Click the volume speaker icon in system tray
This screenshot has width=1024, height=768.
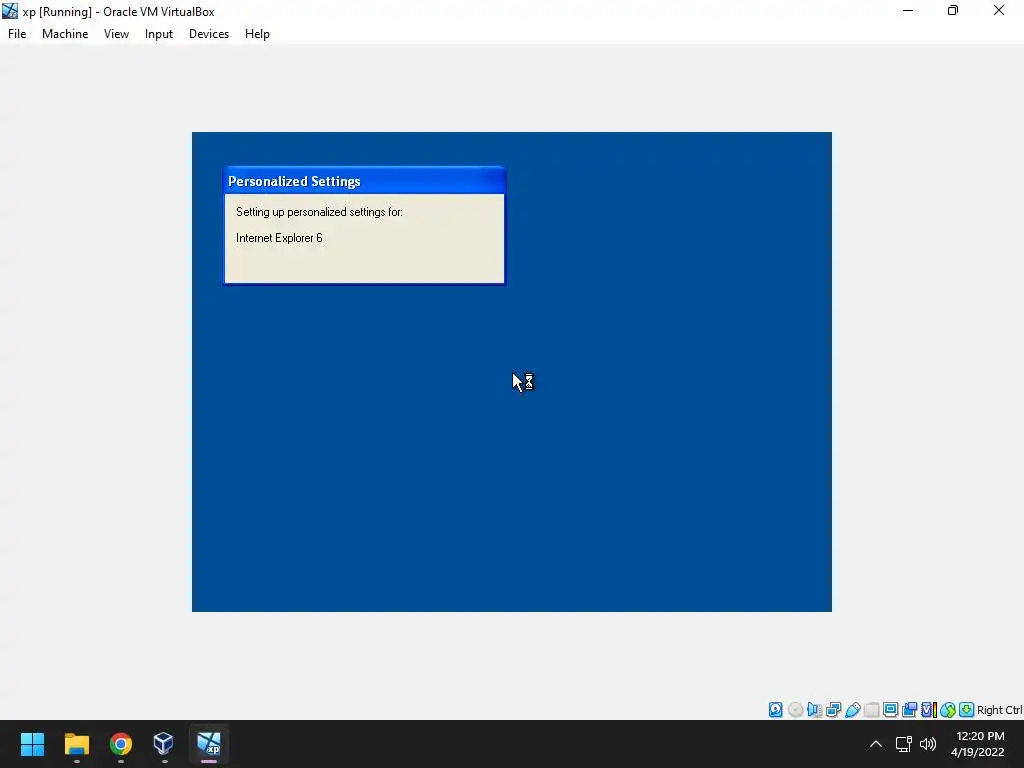(927, 744)
